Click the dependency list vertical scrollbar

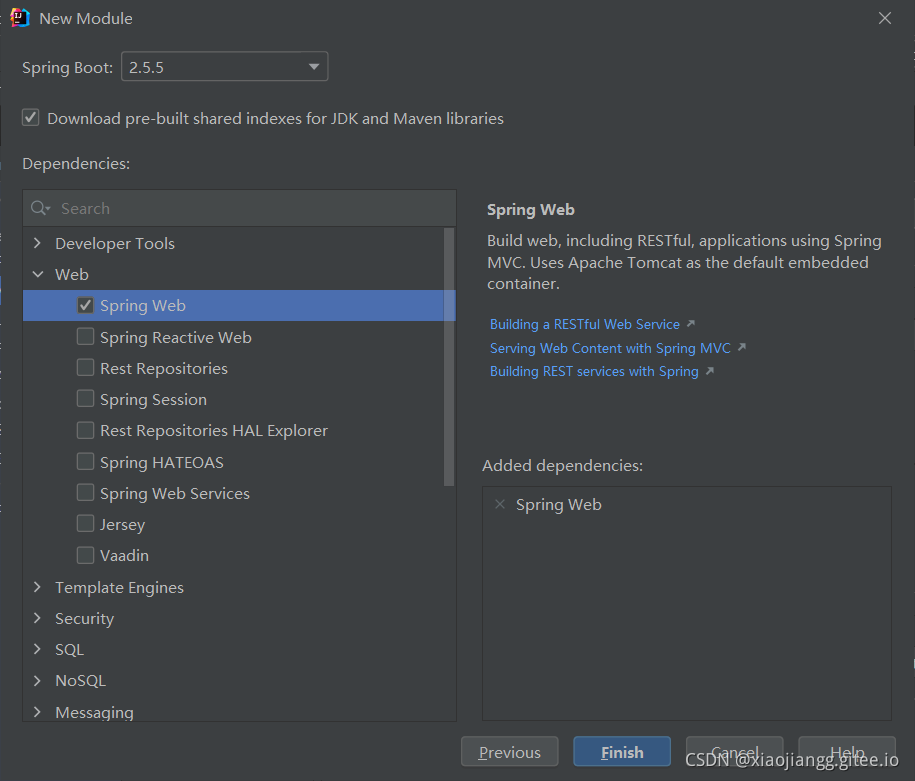(449, 357)
